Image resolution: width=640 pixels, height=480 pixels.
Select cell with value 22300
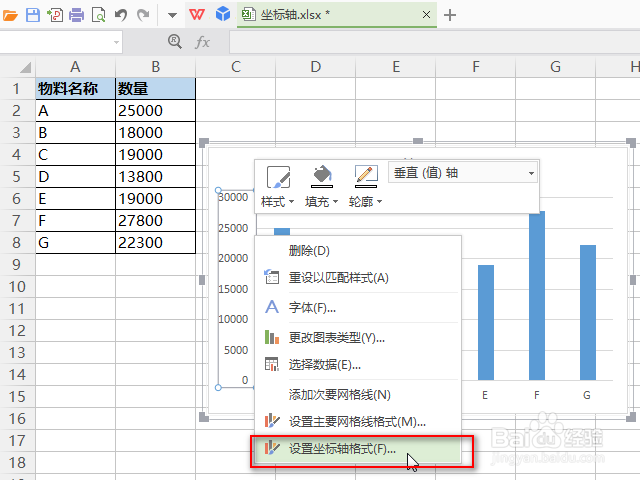pos(156,243)
